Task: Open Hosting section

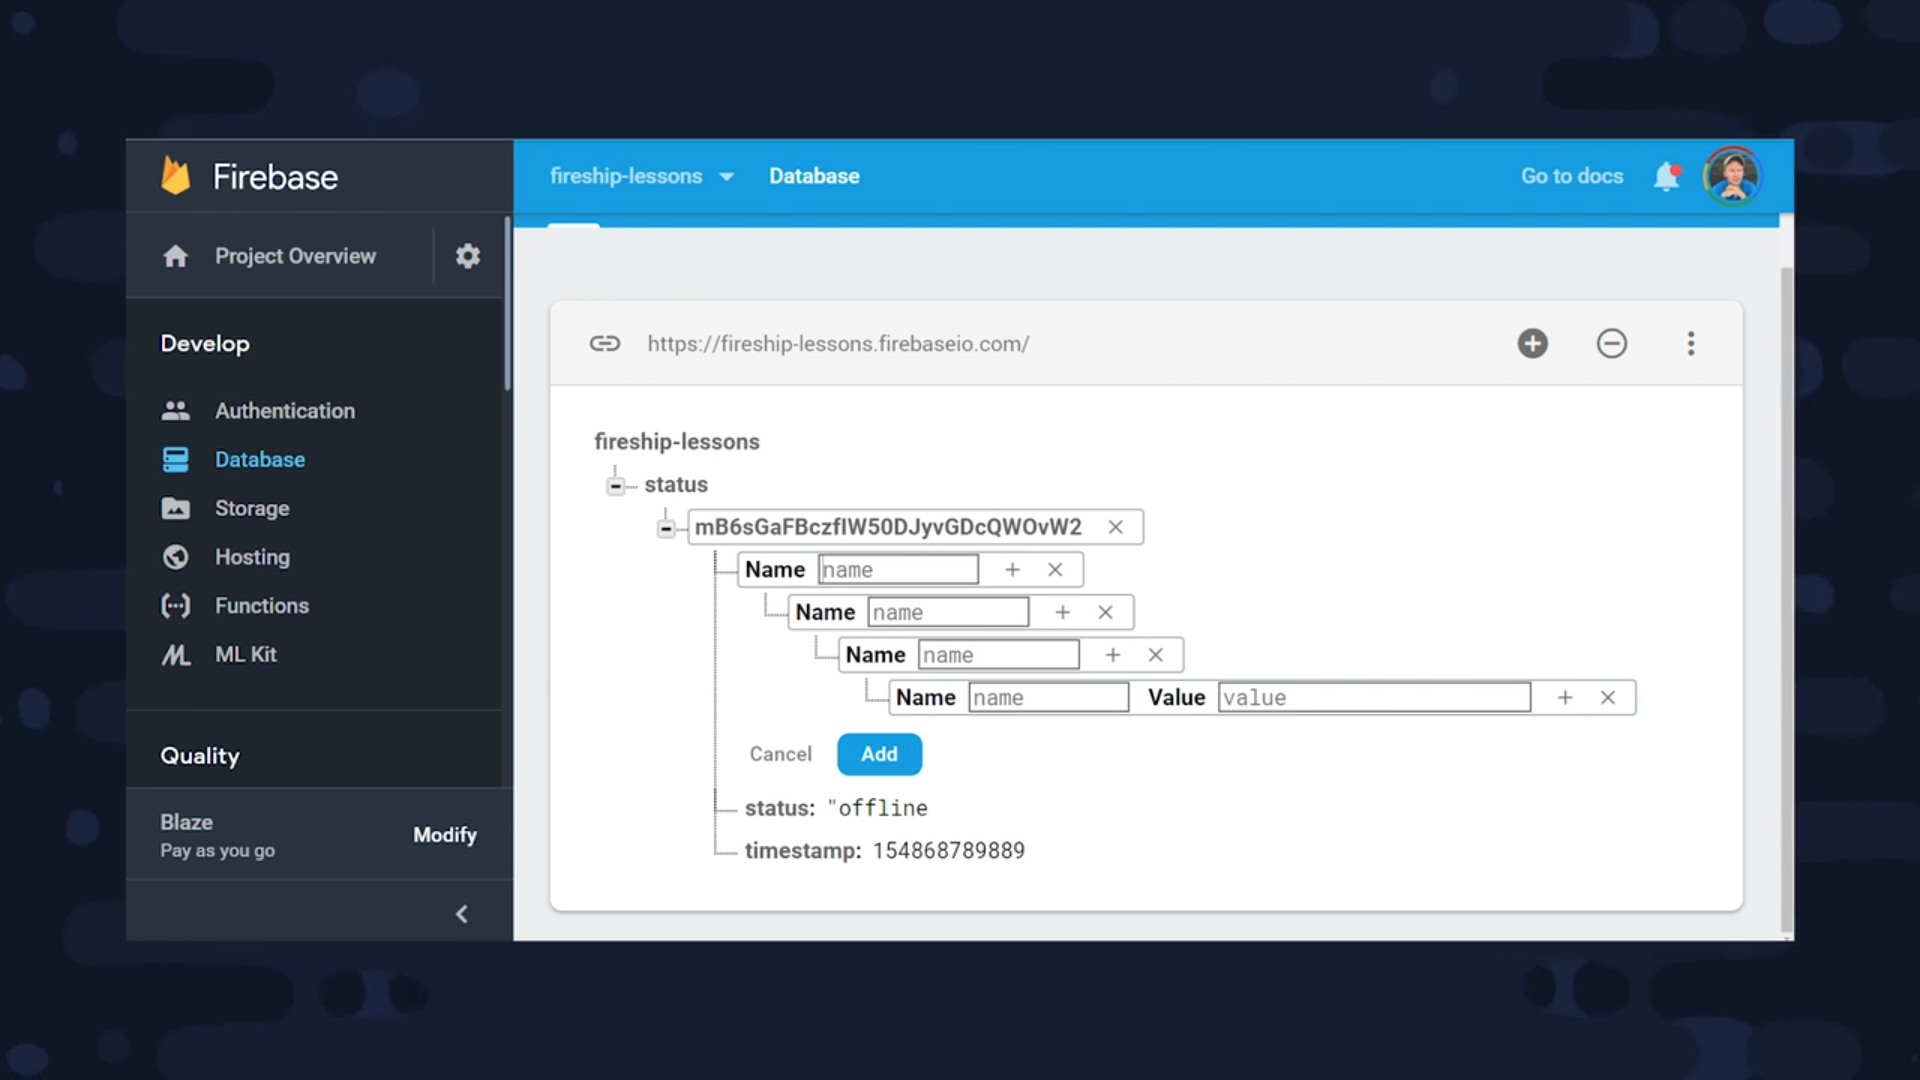Action: coord(252,557)
